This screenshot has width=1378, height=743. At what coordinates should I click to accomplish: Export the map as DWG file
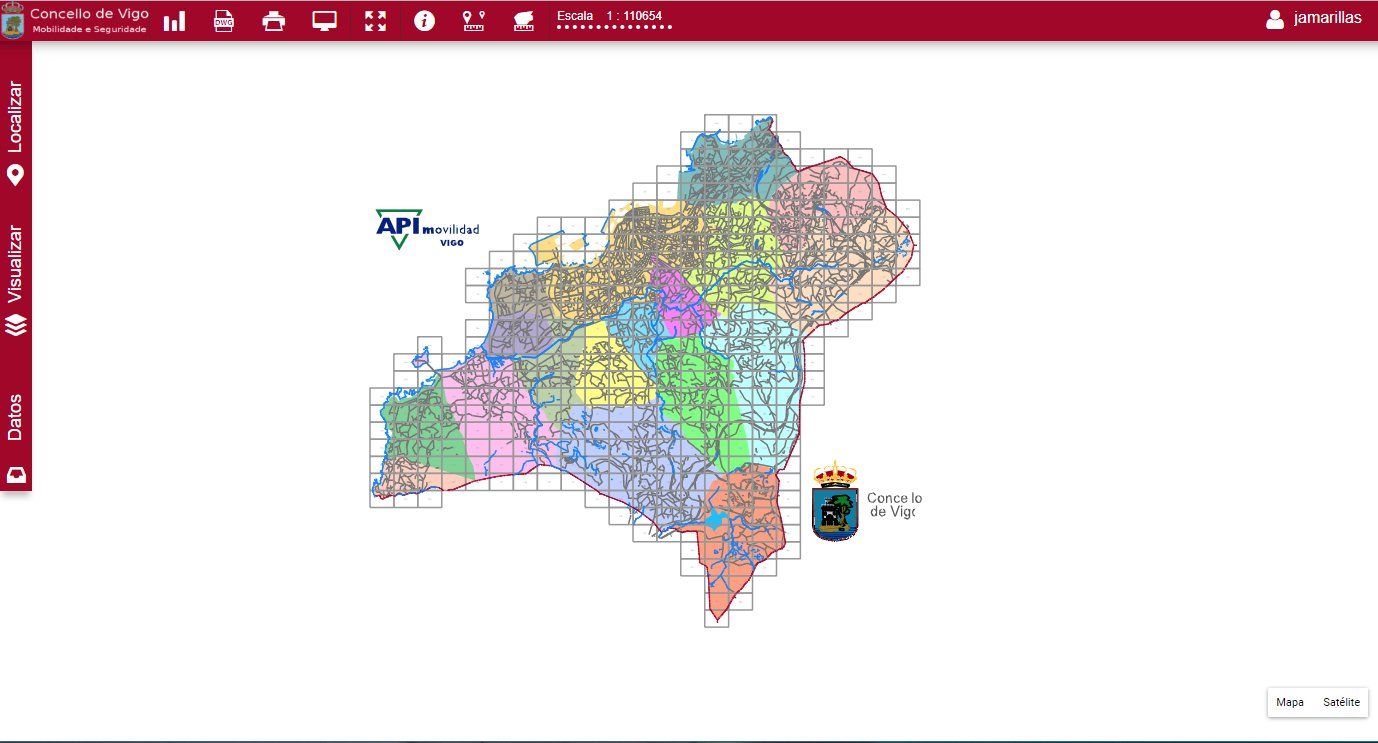[x=224, y=21]
